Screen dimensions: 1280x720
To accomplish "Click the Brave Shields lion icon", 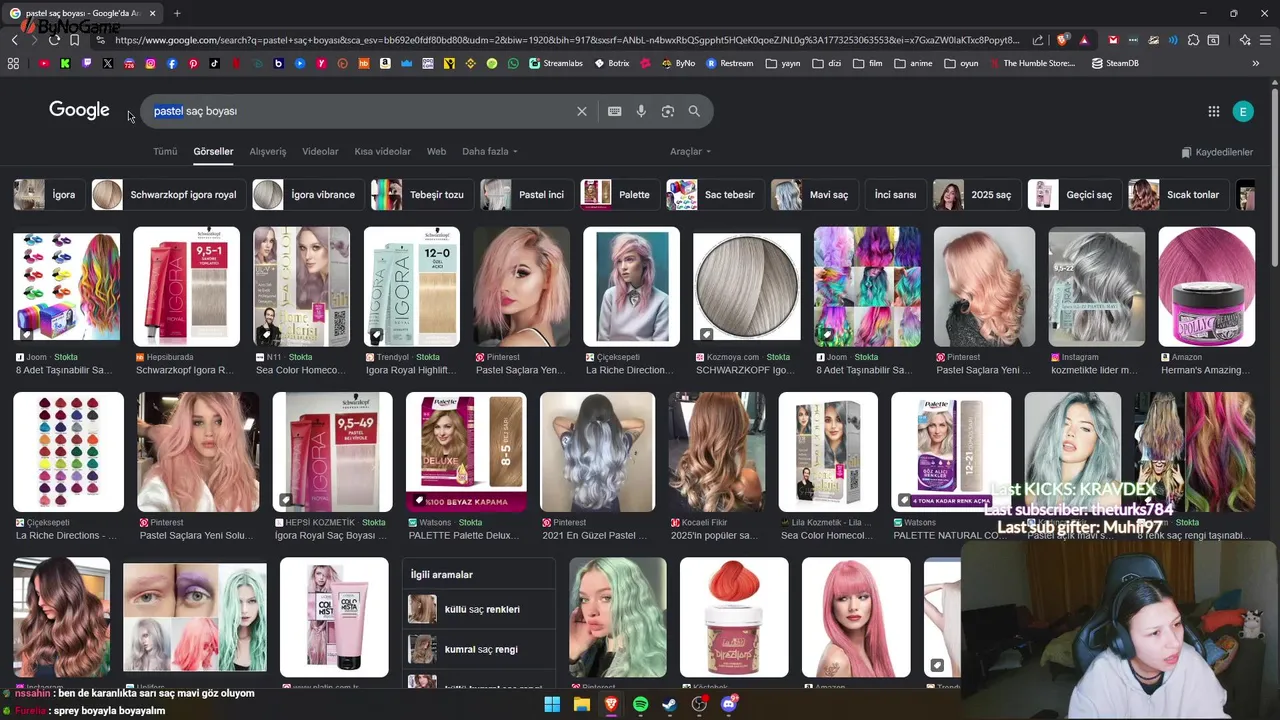I will click(x=1062, y=40).
